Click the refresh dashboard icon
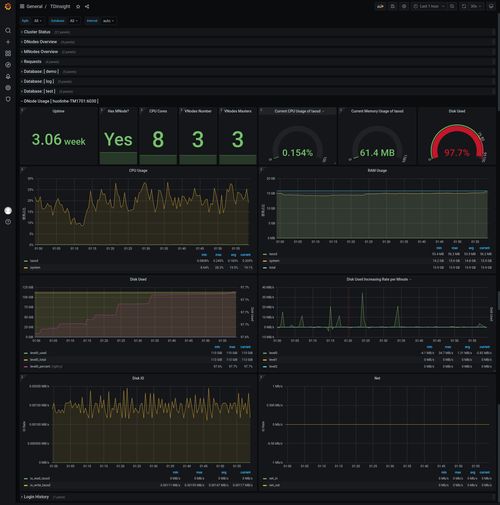The width and height of the screenshot is (500, 505). [464, 6]
